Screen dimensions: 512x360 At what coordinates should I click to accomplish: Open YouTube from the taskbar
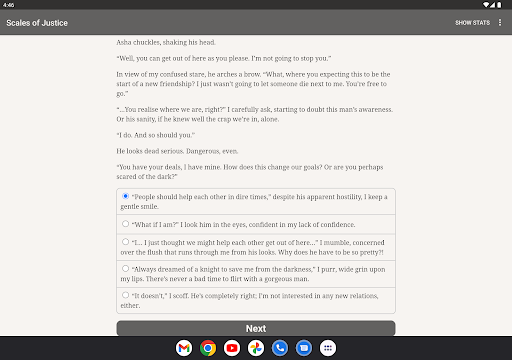coord(232,348)
